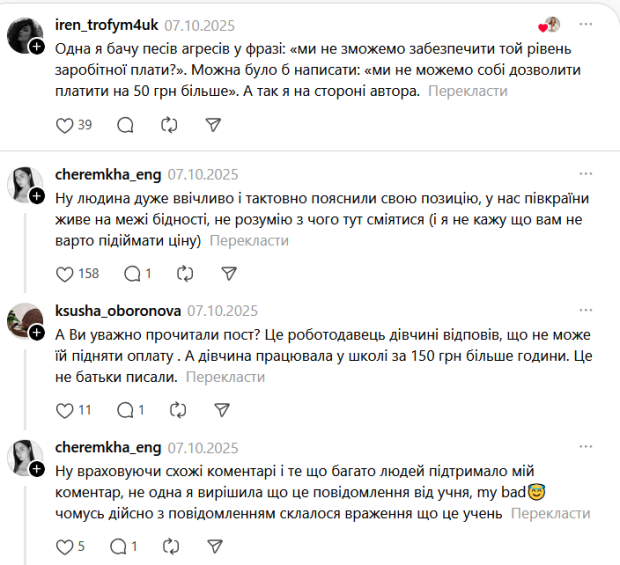Open replies on the 158-like comment

(132, 273)
